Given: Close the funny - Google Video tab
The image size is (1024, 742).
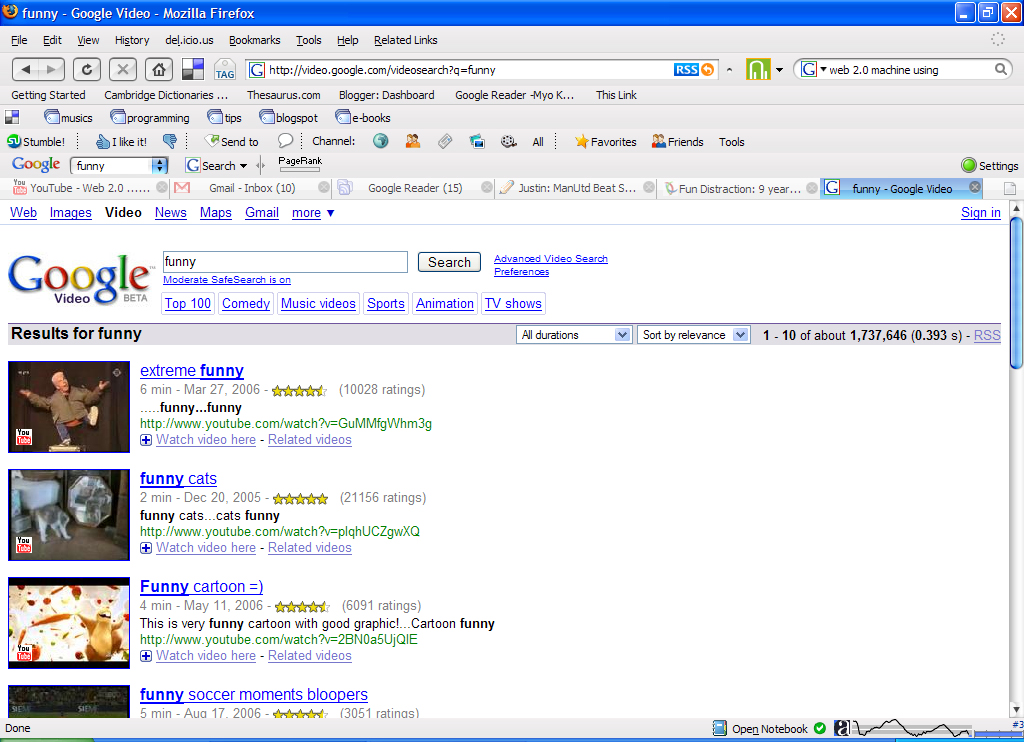Looking at the screenshot, I should 974,188.
